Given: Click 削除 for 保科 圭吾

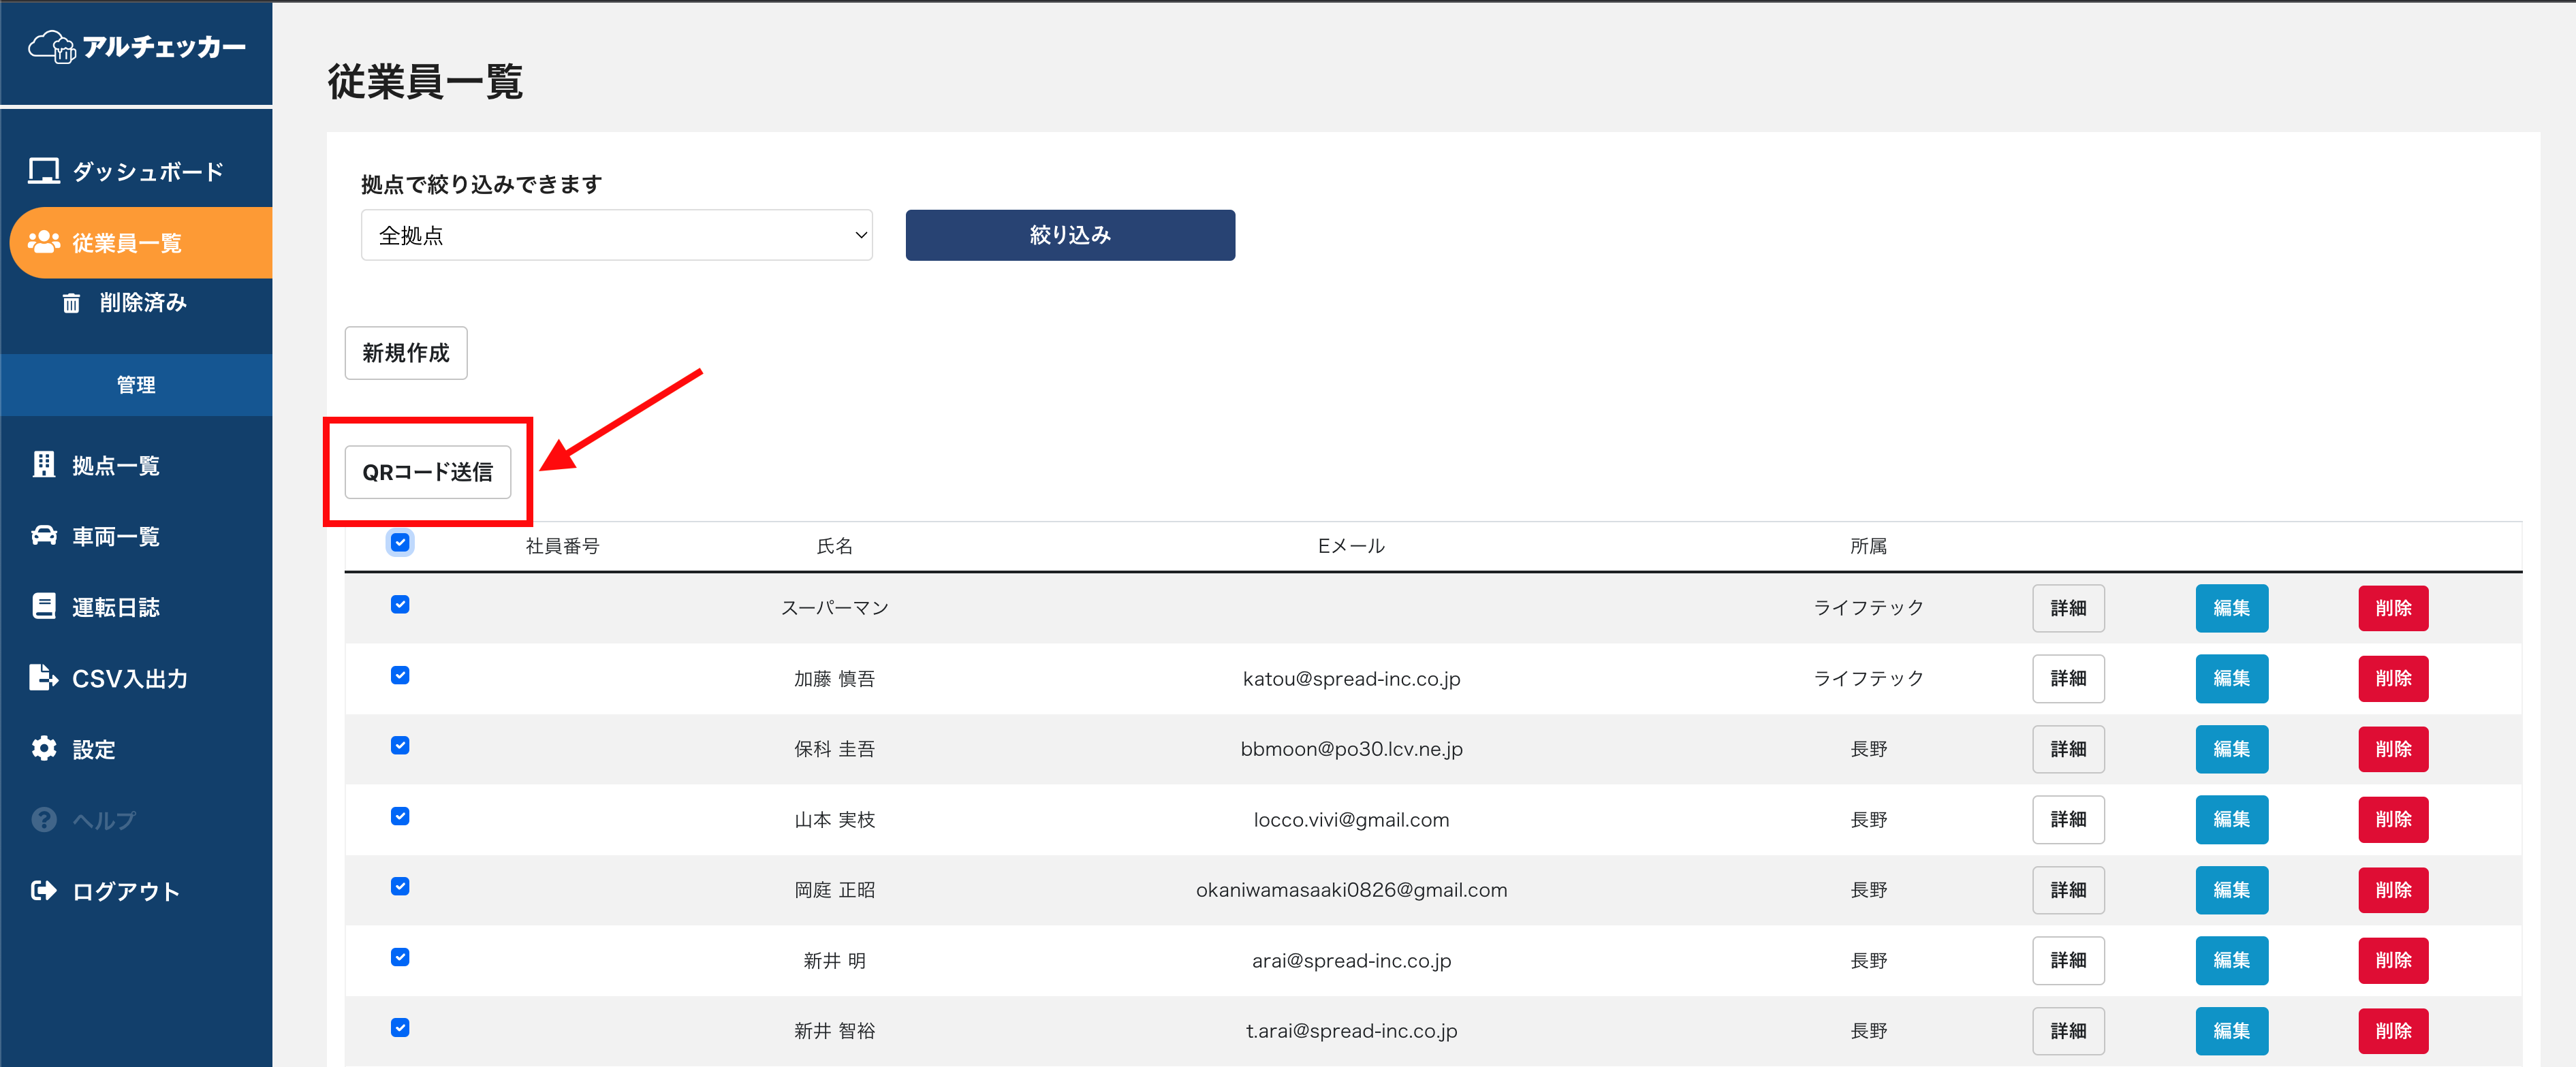Looking at the screenshot, I should point(2393,749).
